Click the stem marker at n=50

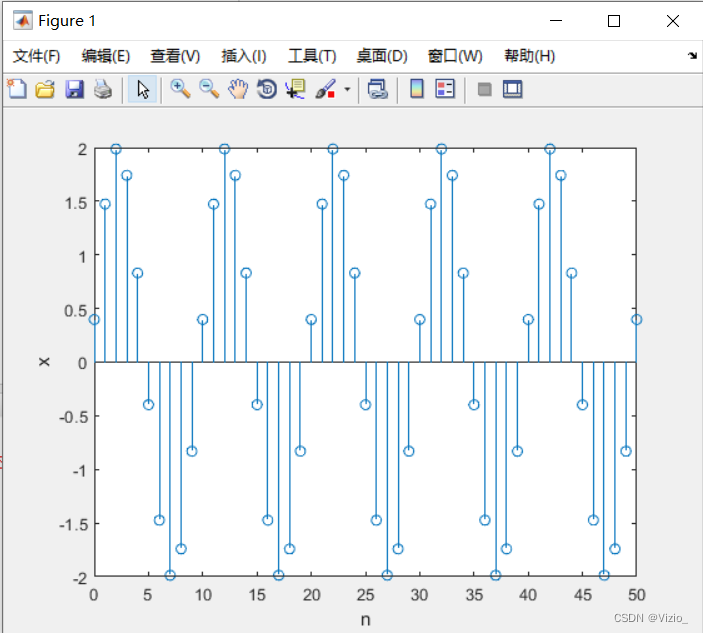(x=637, y=320)
